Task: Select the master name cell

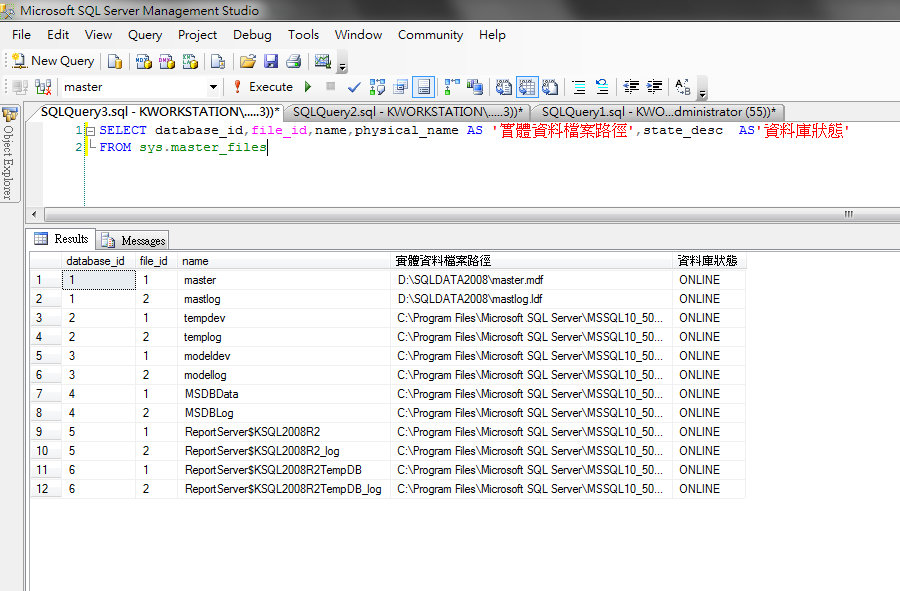Action: tap(284, 280)
